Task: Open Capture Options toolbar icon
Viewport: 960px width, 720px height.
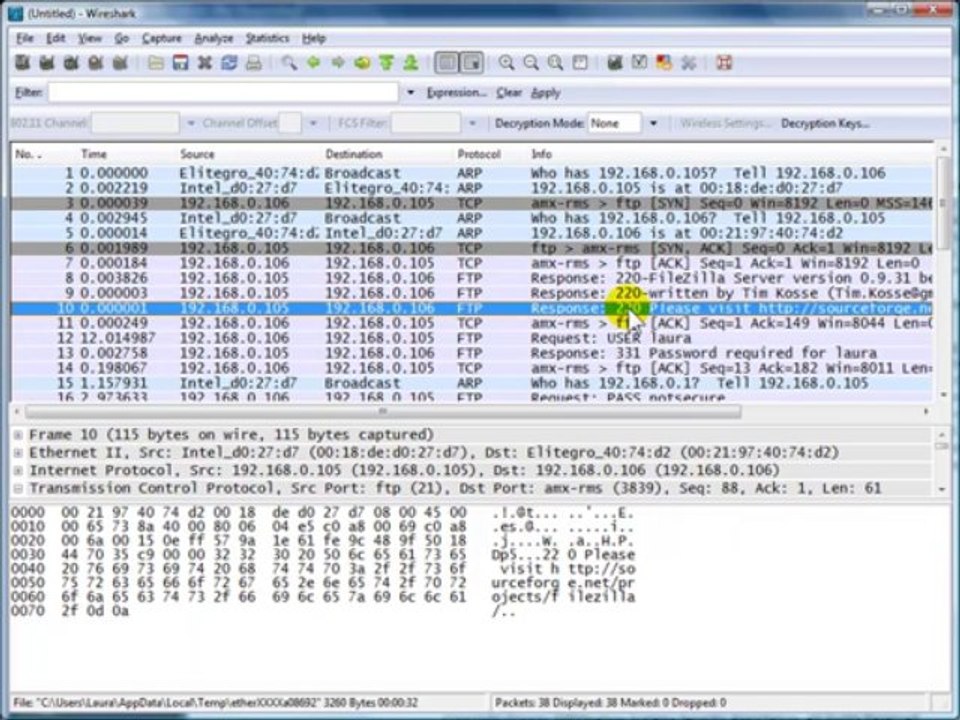Action: 47,62
